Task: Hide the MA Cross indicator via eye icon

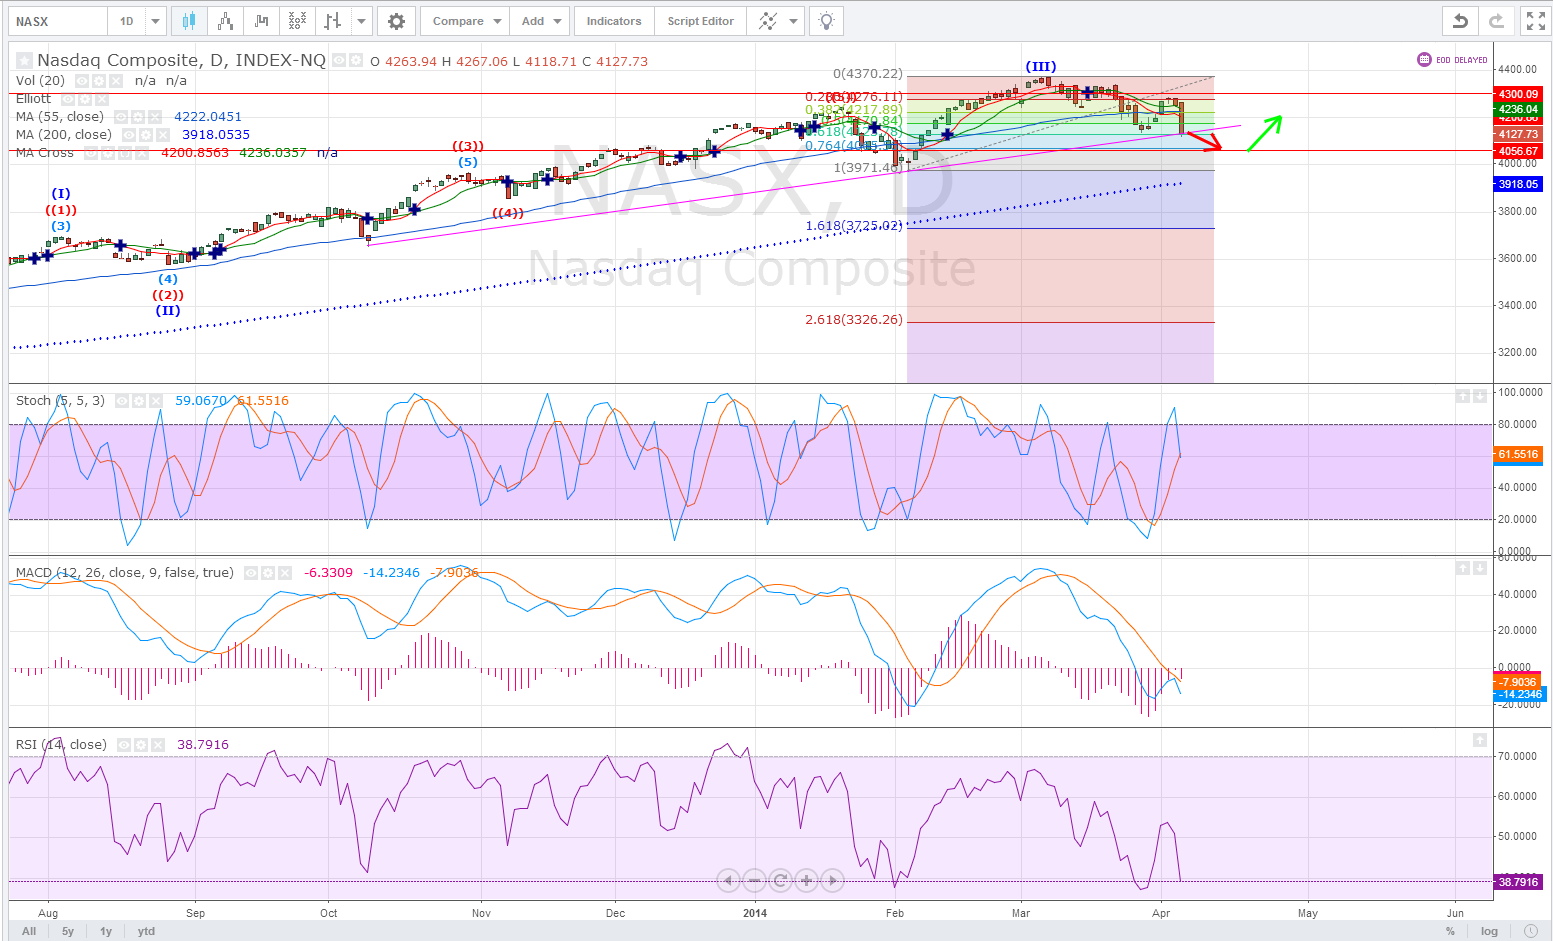Action: pyautogui.click(x=91, y=153)
